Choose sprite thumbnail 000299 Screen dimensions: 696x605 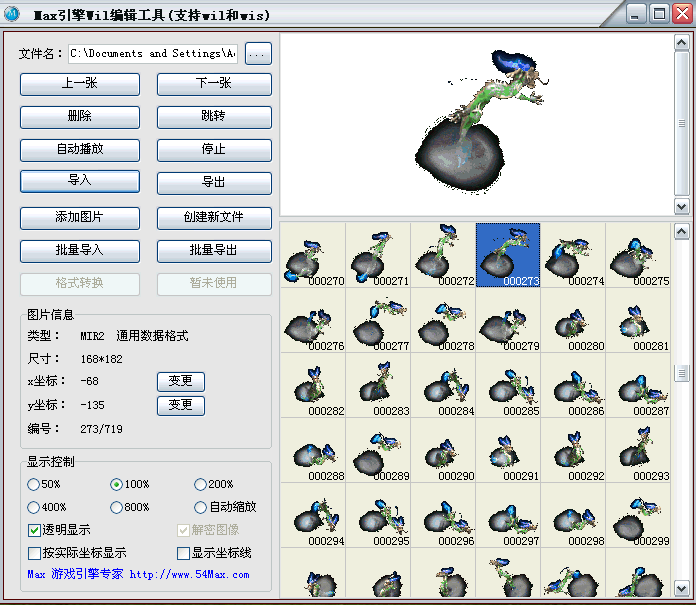[x=638, y=515]
